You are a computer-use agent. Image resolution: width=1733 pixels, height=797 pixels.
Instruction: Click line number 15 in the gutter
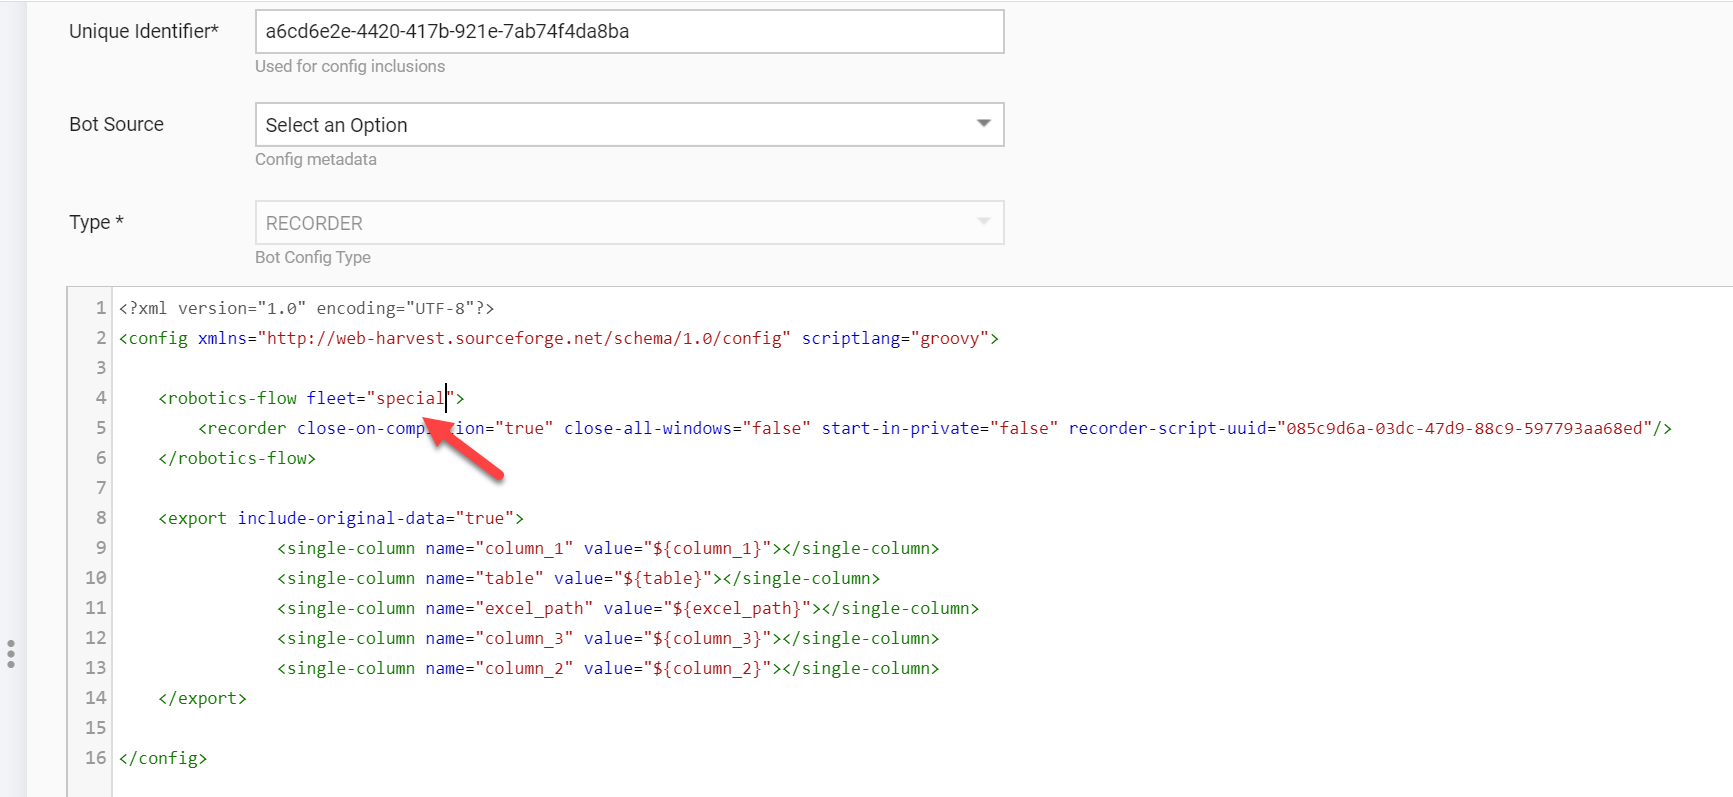tap(95, 728)
